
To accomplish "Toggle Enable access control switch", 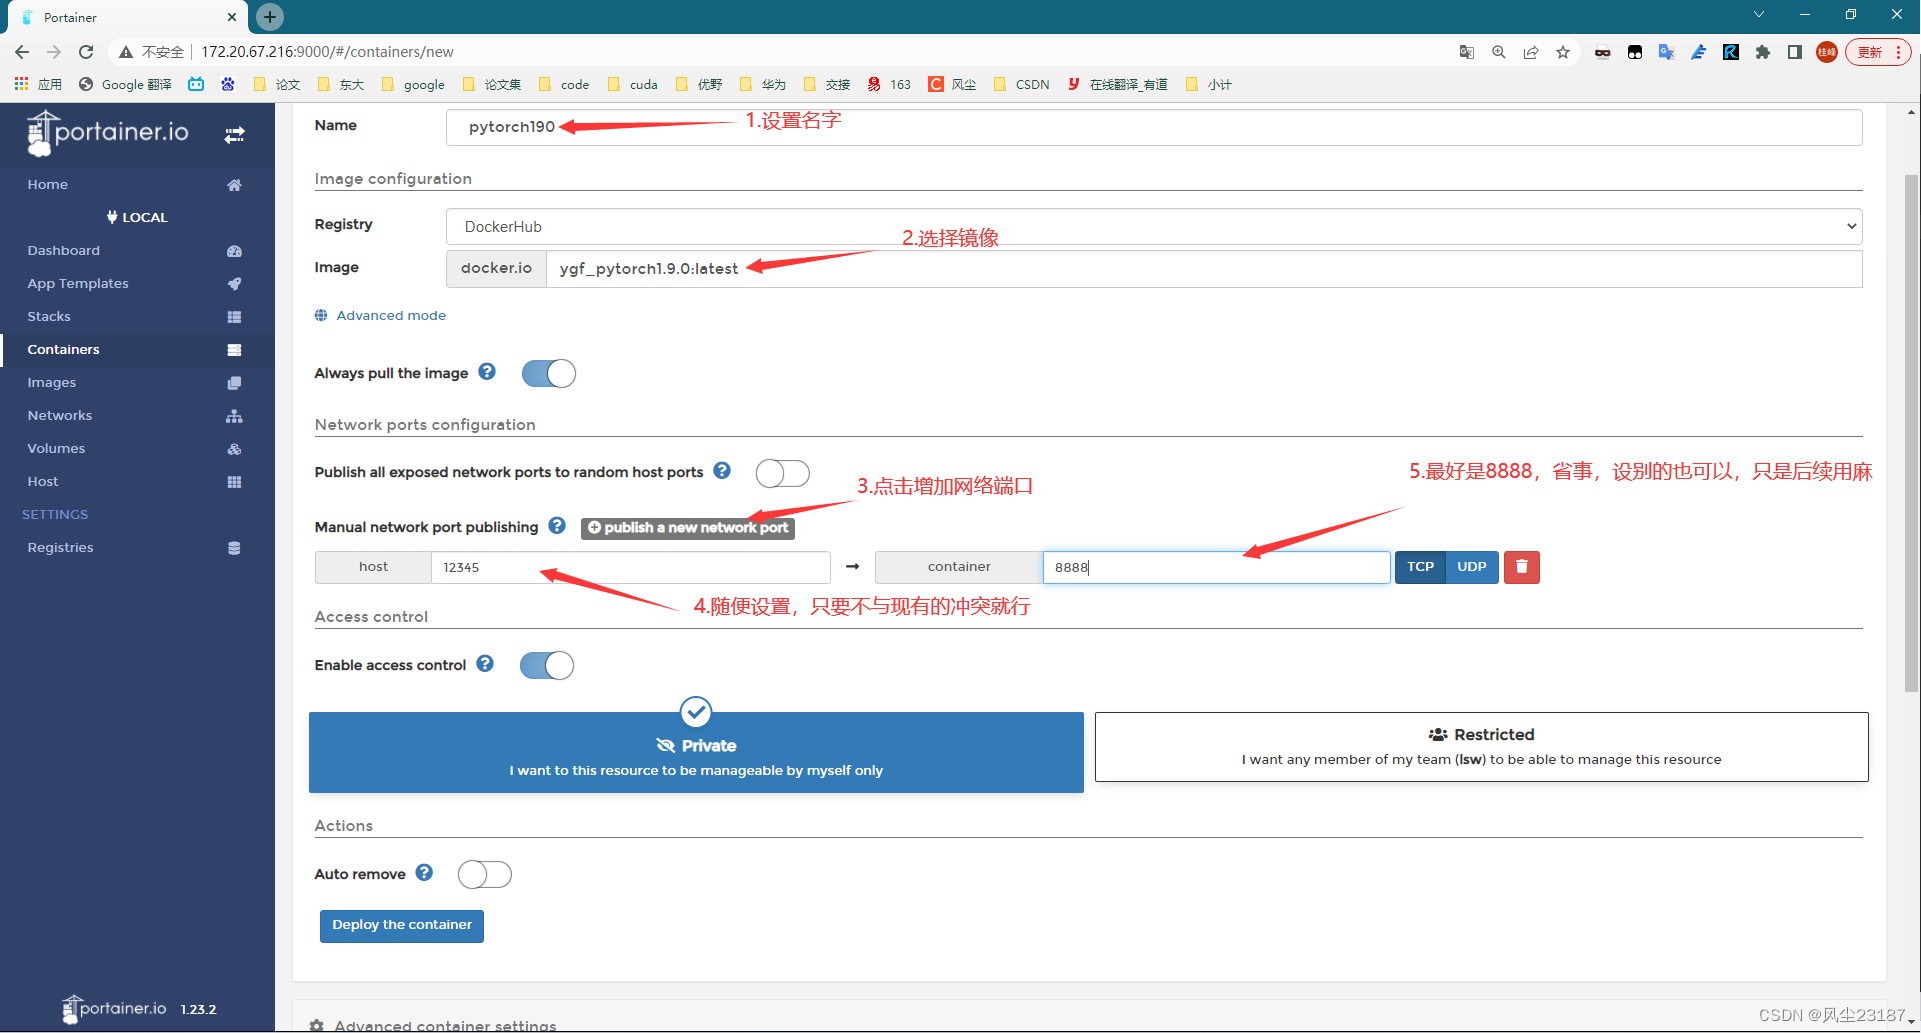I will coord(547,666).
